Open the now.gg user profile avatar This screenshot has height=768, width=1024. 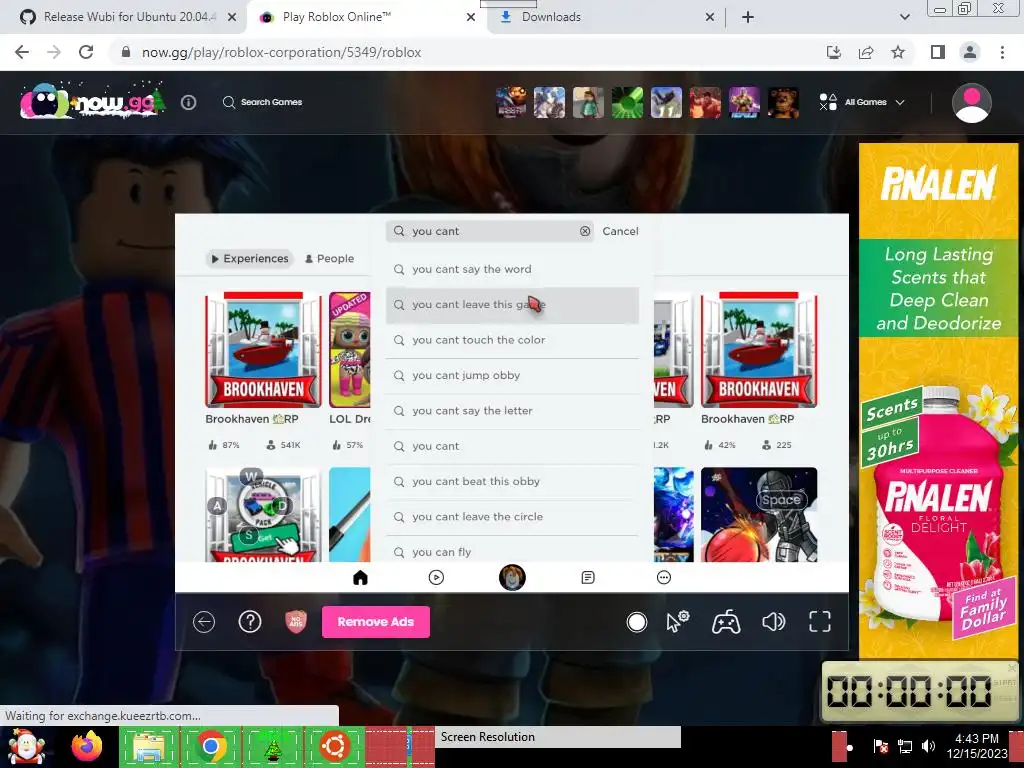pos(972,103)
